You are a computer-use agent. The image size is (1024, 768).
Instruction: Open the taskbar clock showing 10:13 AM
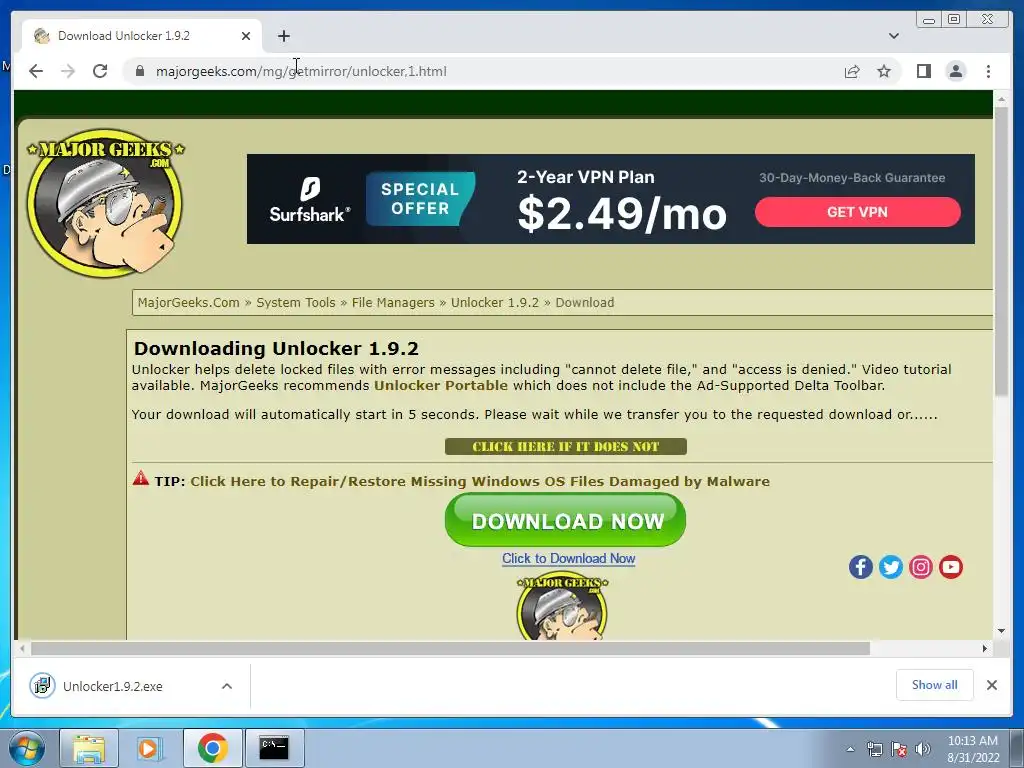[x=973, y=749]
